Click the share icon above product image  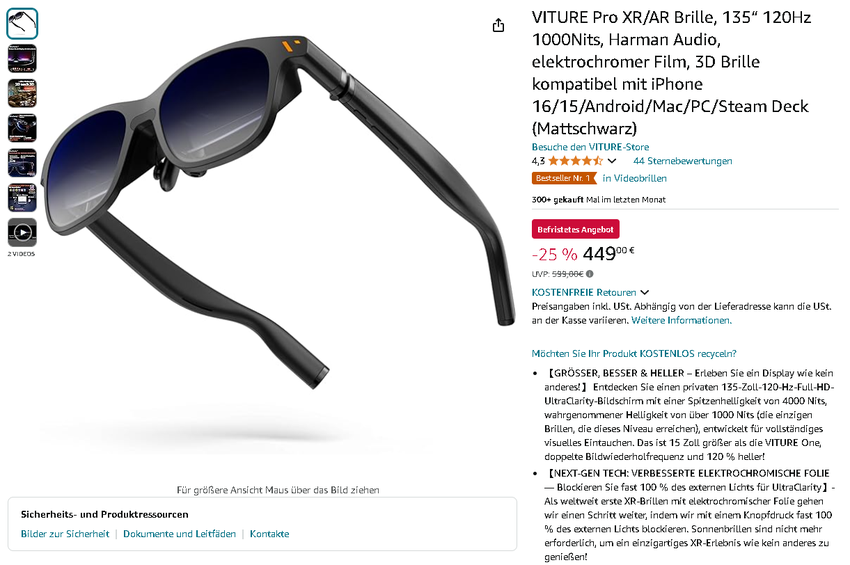point(498,25)
